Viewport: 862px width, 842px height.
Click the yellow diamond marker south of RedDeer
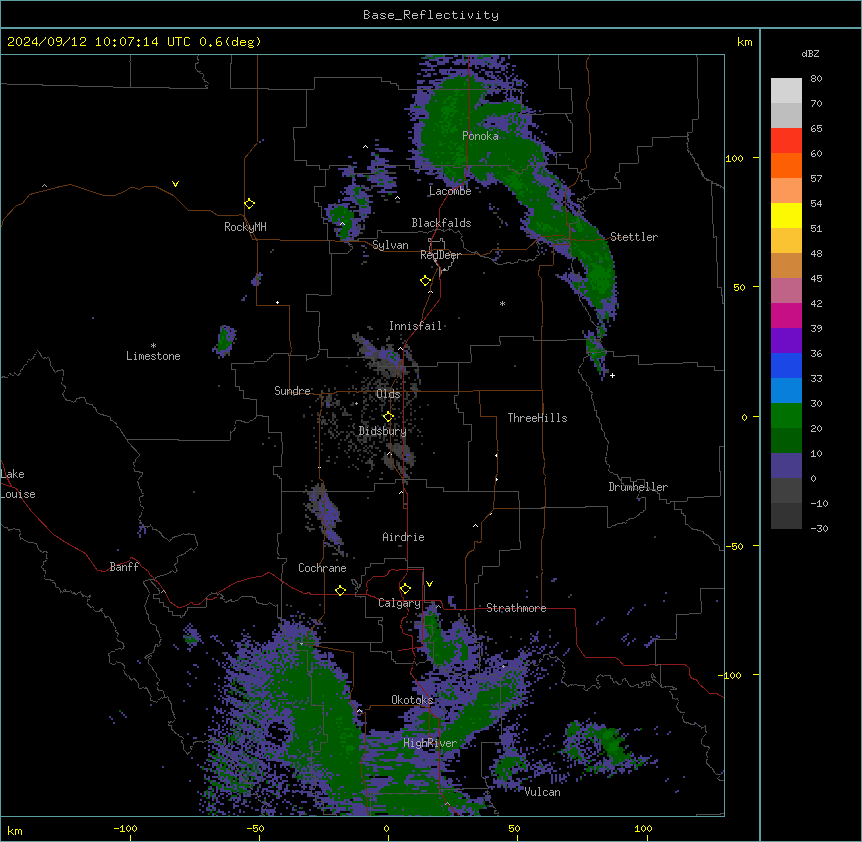(426, 281)
